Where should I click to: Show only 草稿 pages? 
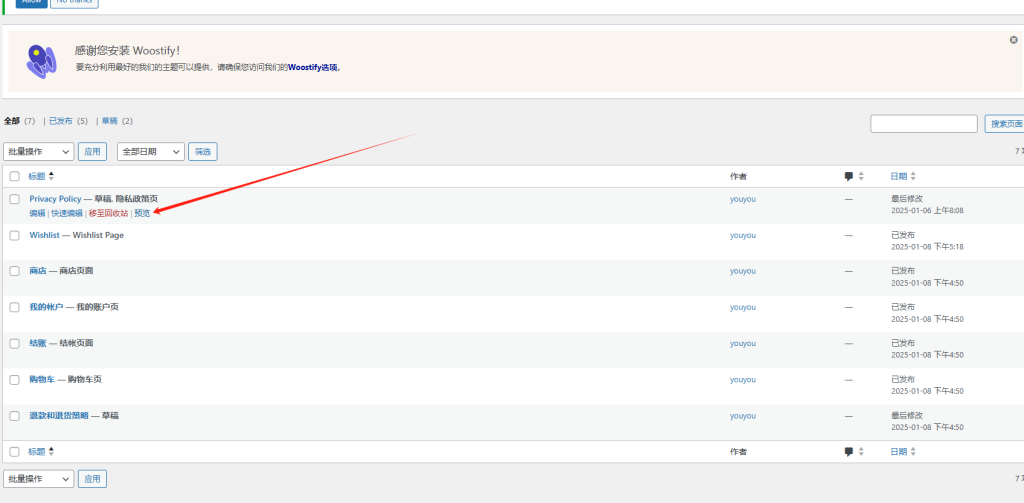point(109,121)
